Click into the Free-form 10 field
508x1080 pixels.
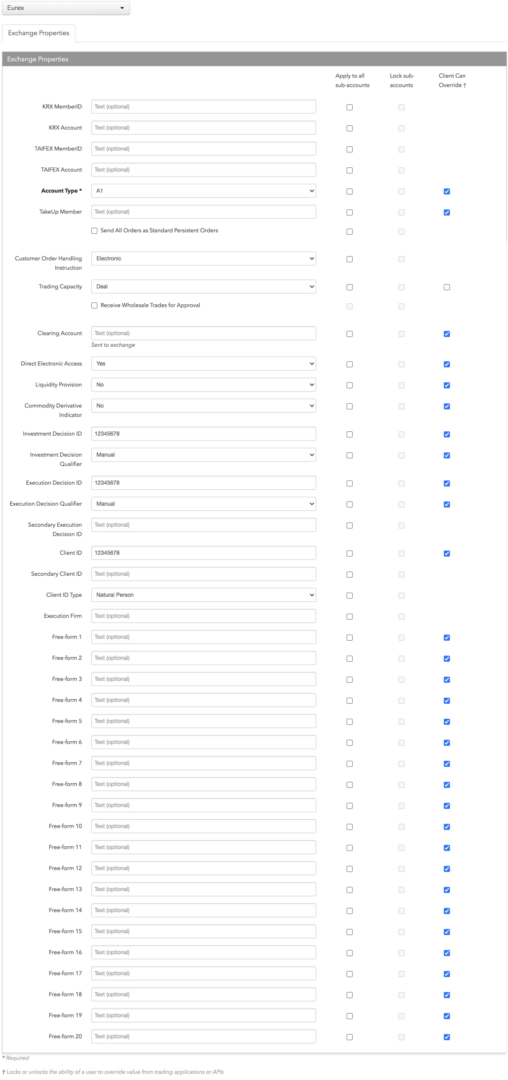[204, 827]
